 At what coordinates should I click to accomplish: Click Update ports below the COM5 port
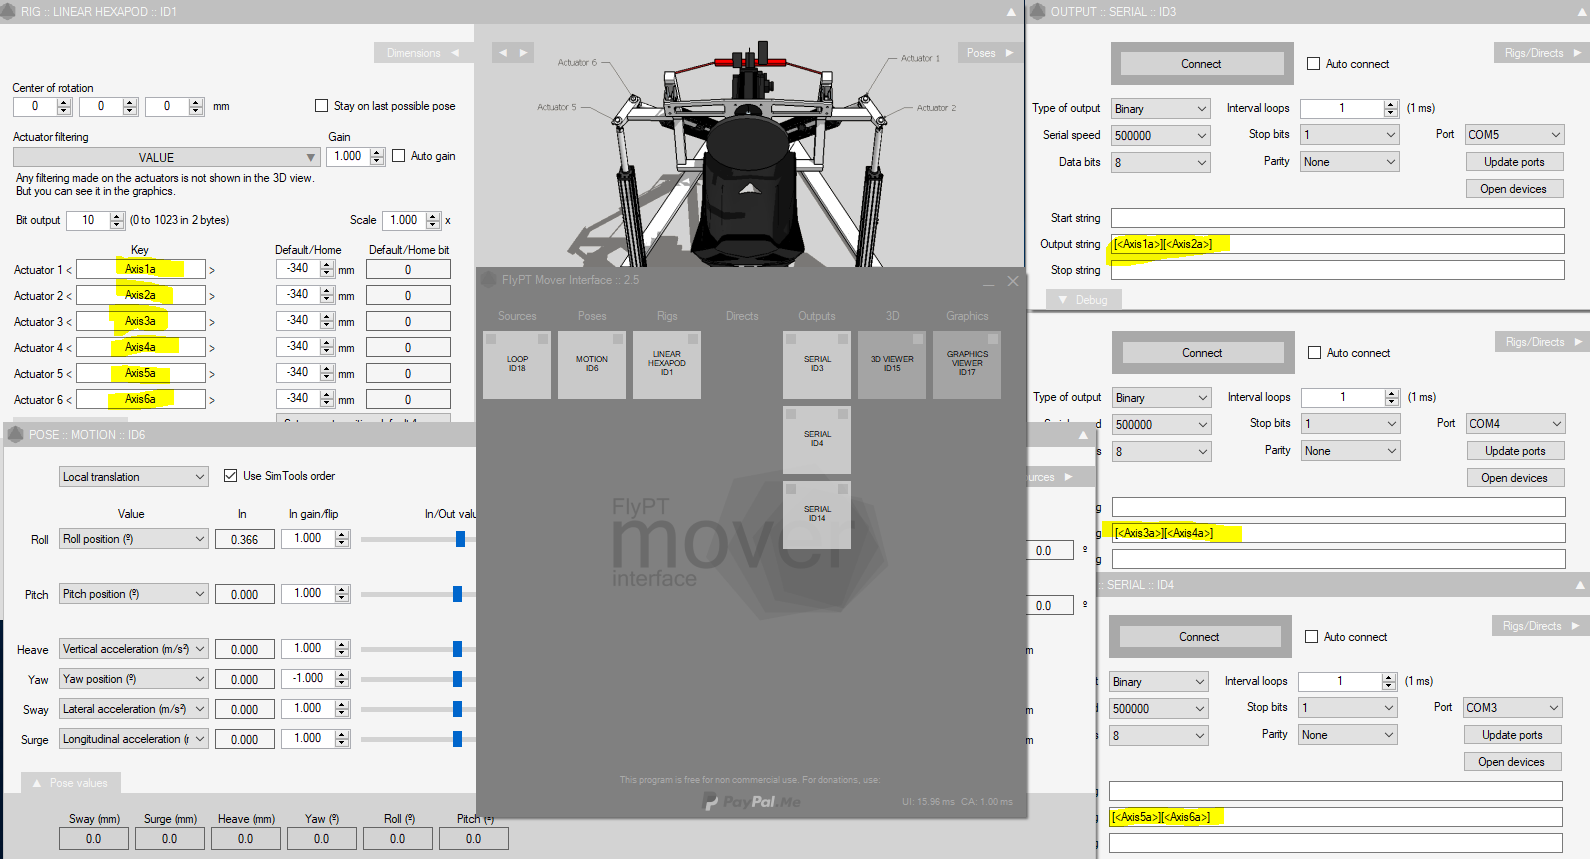1514,162
